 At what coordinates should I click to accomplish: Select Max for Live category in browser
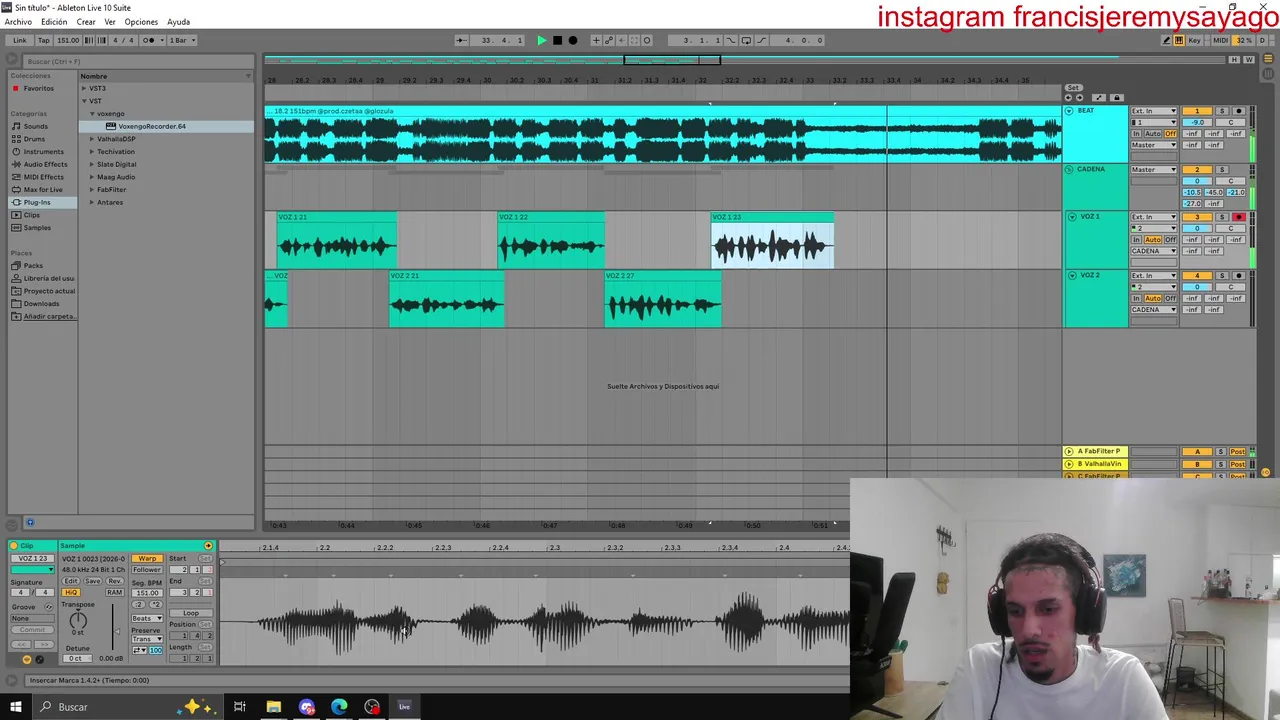[x=43, y=189]
